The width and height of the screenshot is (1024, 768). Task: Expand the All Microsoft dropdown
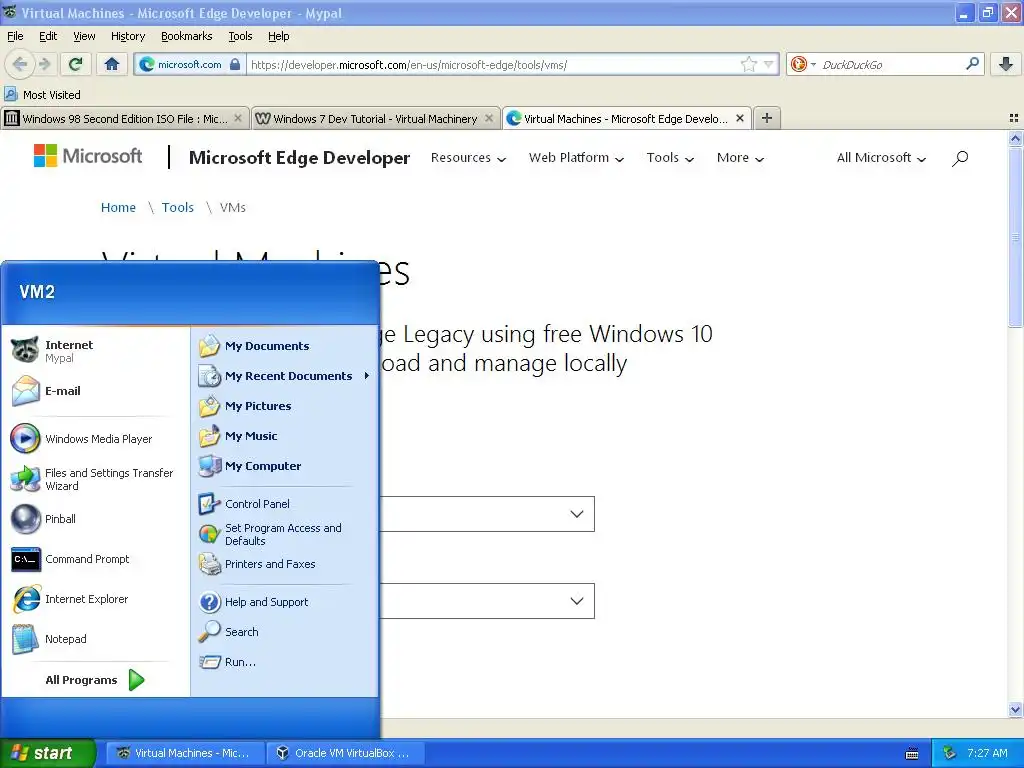[x=881, y=158]
